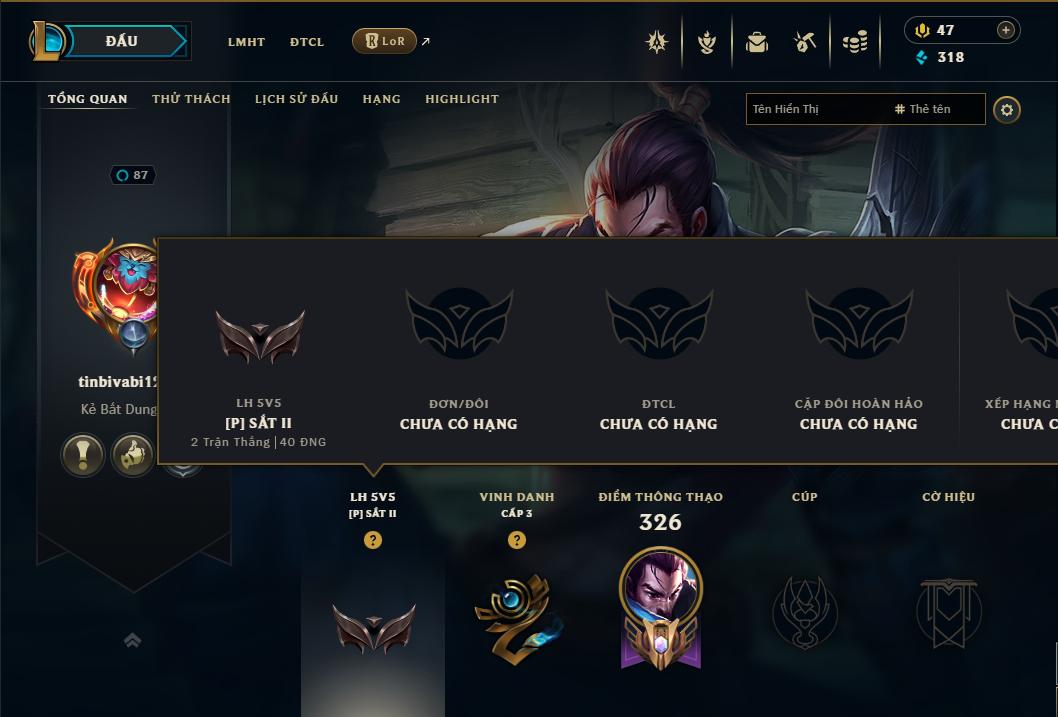Screen dimensions: 1058x717
Task: Select the ĐTCL game mode link
Action: click(x=307, y=42)
